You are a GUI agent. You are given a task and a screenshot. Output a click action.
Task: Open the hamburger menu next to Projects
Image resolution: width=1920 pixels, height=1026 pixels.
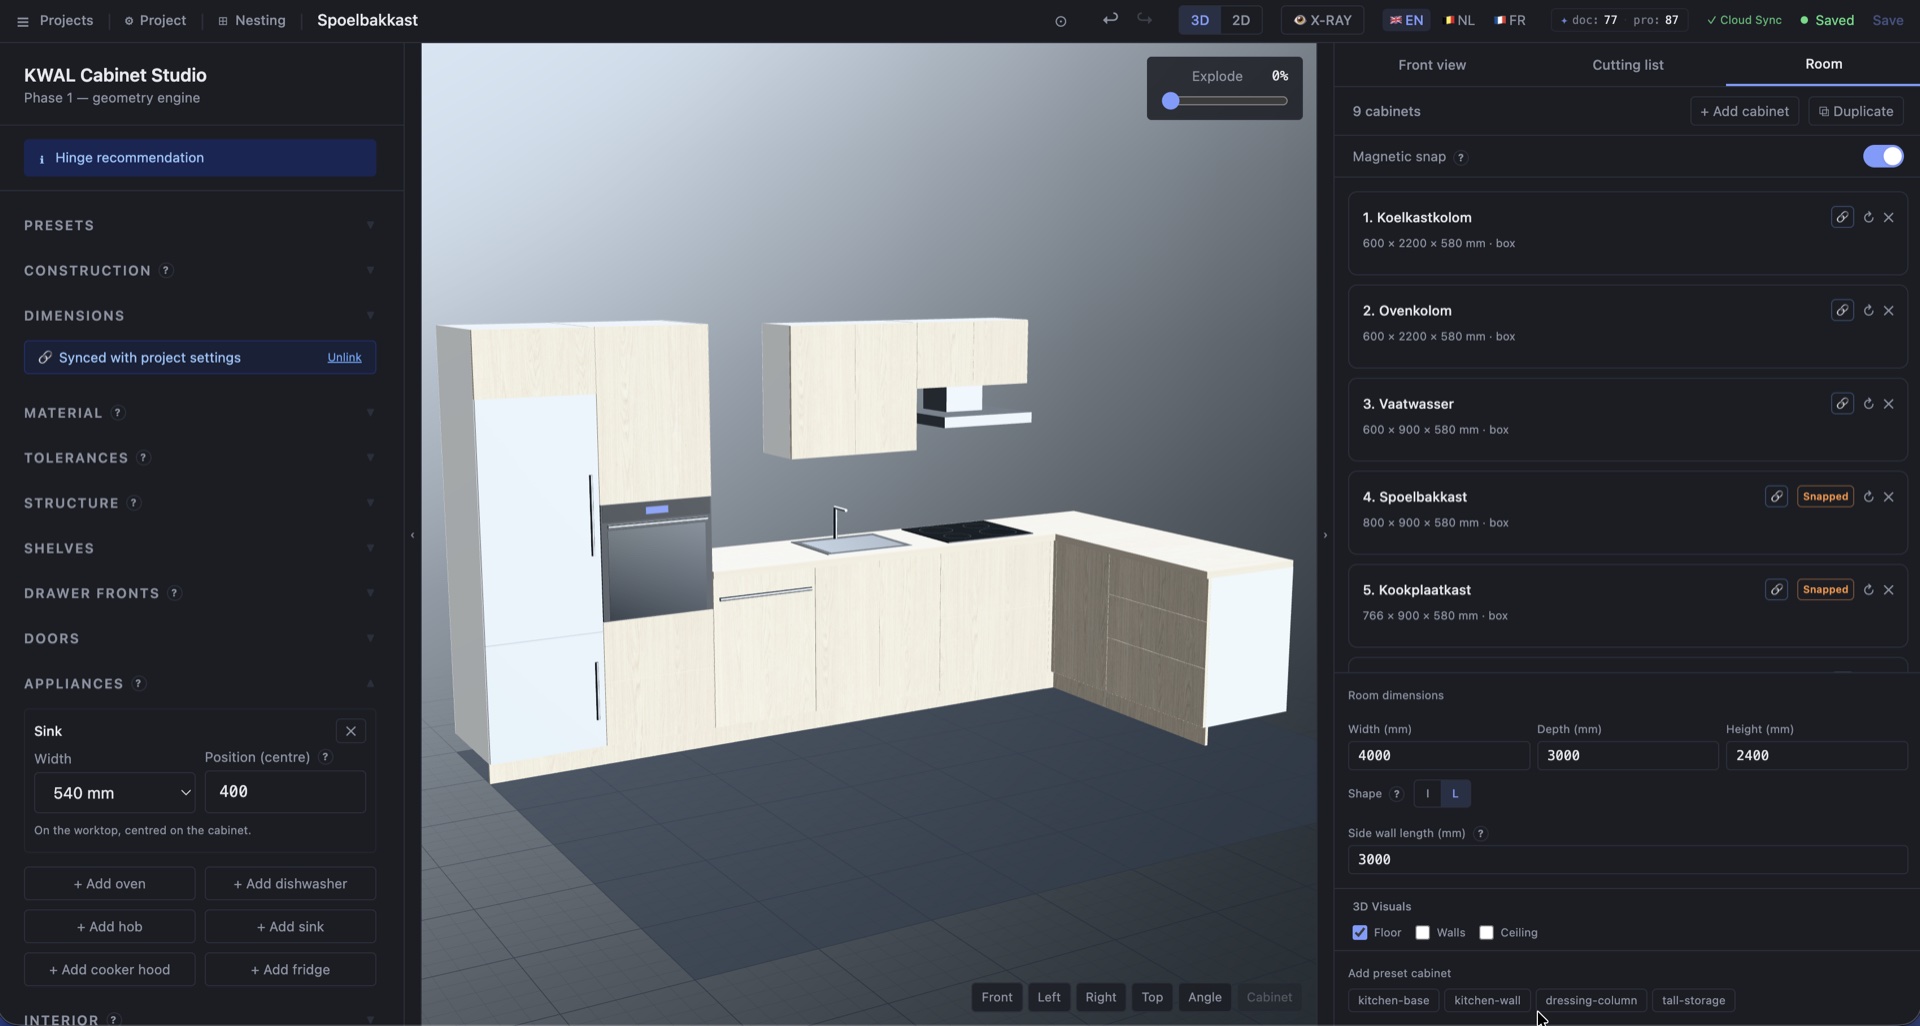(x=22, y=21)
